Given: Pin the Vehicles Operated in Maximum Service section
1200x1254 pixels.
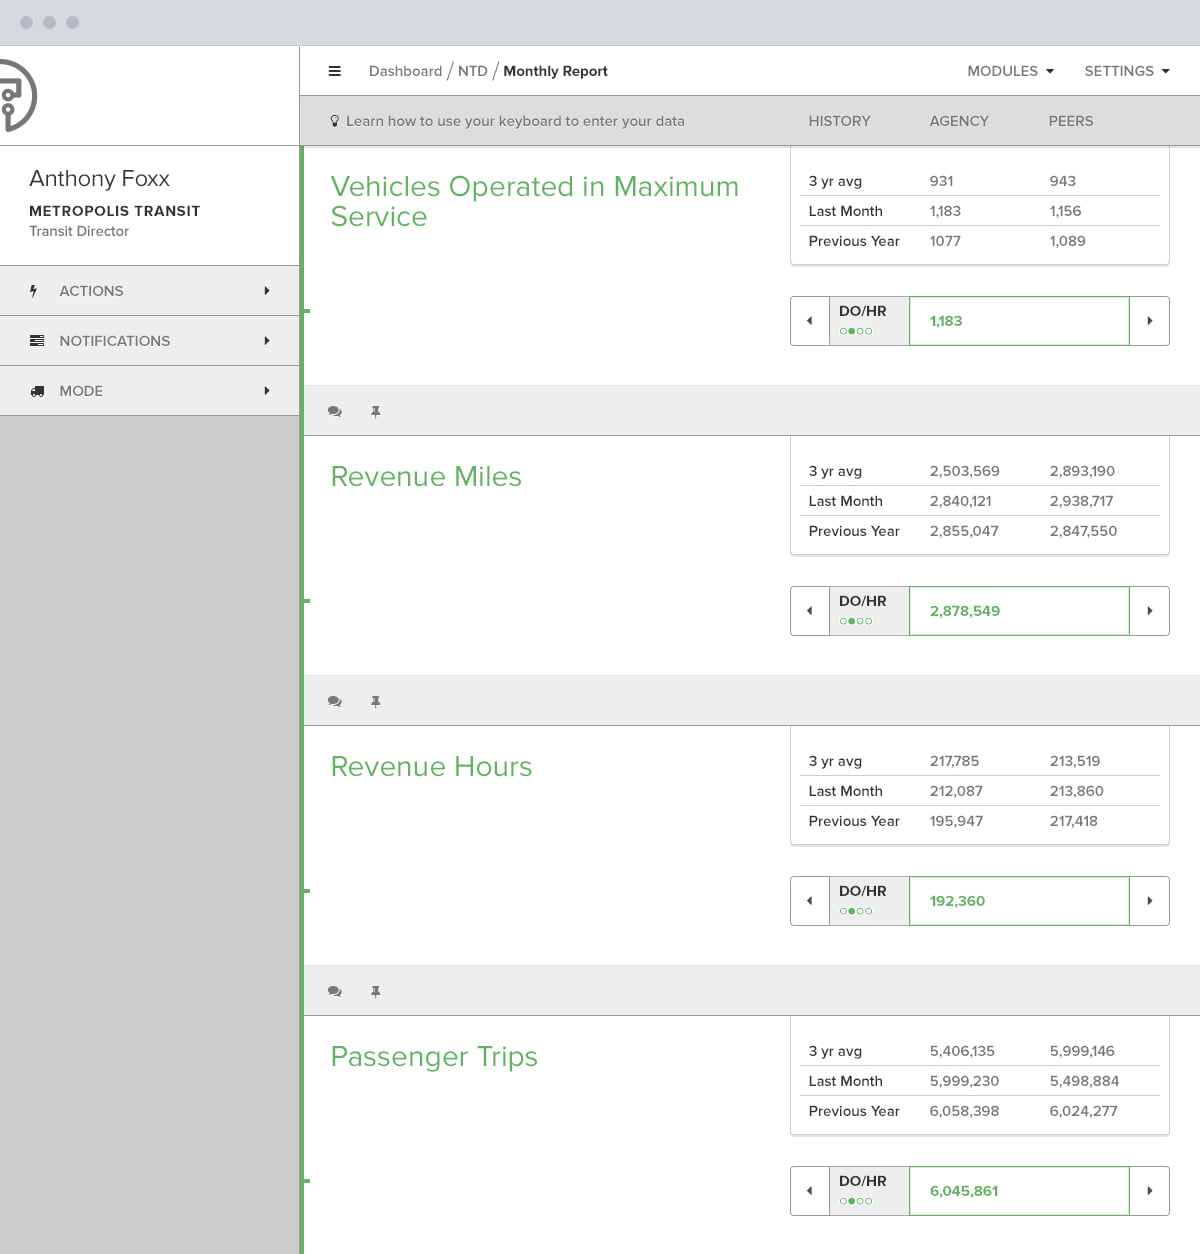Looking at the screenshot, I should tap(376, 411).
